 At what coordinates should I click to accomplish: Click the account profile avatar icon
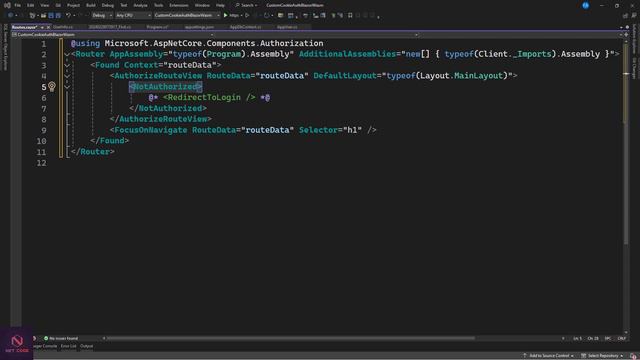click(586, 5)
